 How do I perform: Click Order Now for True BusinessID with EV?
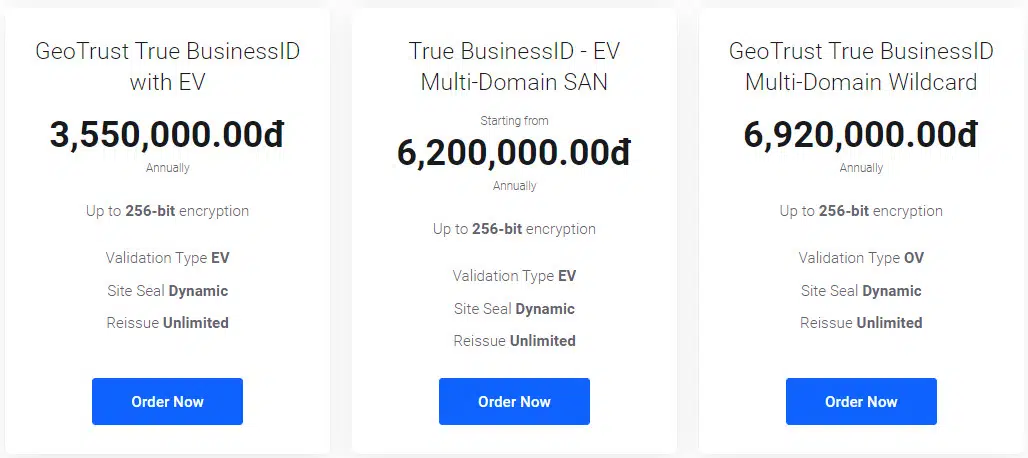tap(167, 401)
